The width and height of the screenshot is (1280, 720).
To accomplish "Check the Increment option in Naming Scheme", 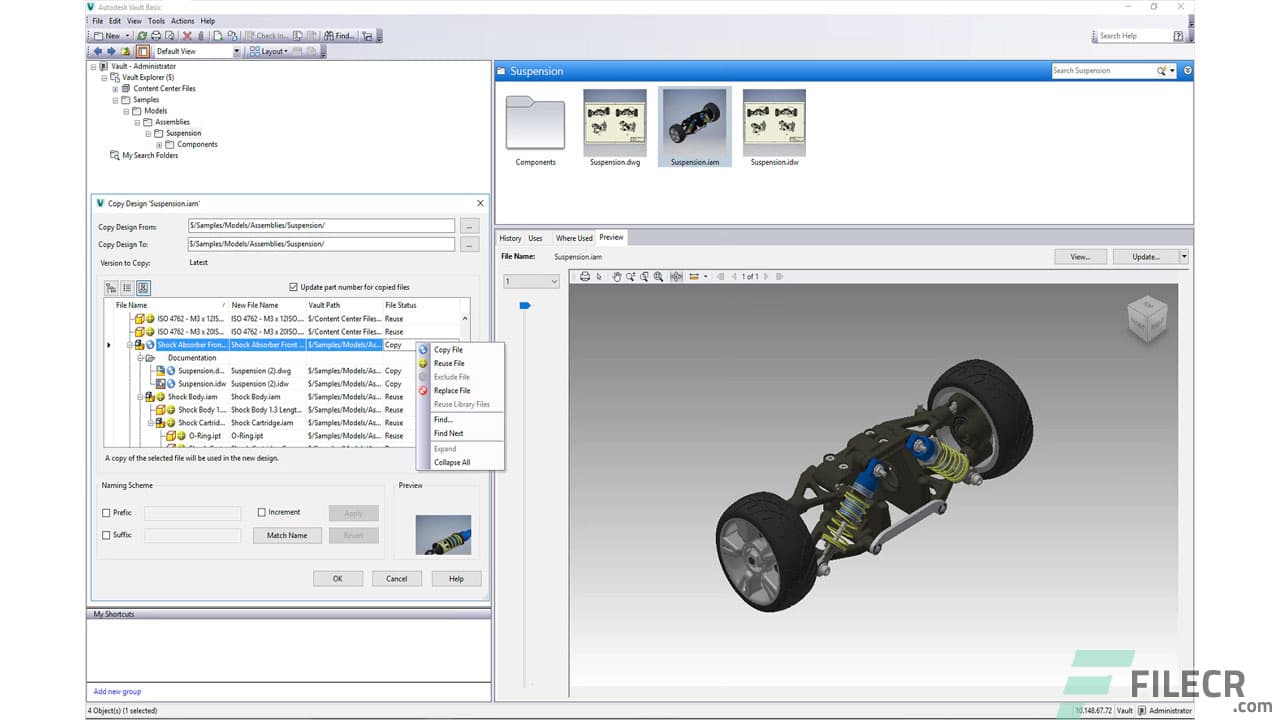I will 262,512.
